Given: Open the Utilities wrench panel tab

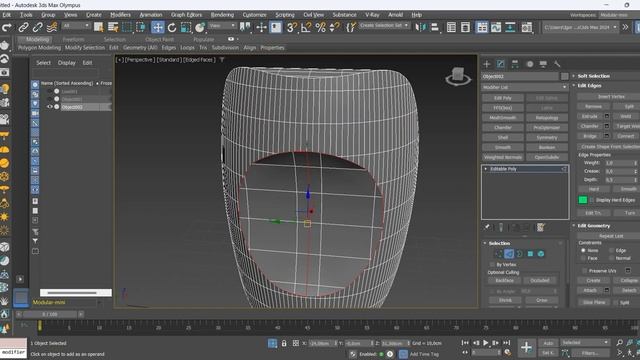Looking at the screenshot, I should point(557,64).
